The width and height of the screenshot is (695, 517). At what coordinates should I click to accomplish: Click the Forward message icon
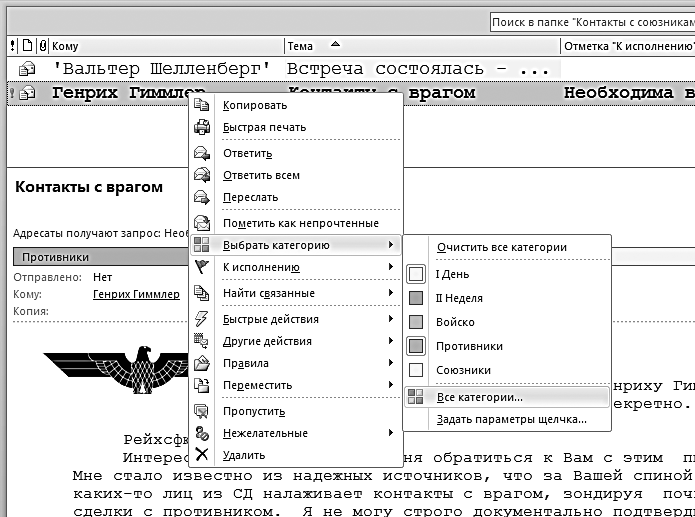point(202,198)
